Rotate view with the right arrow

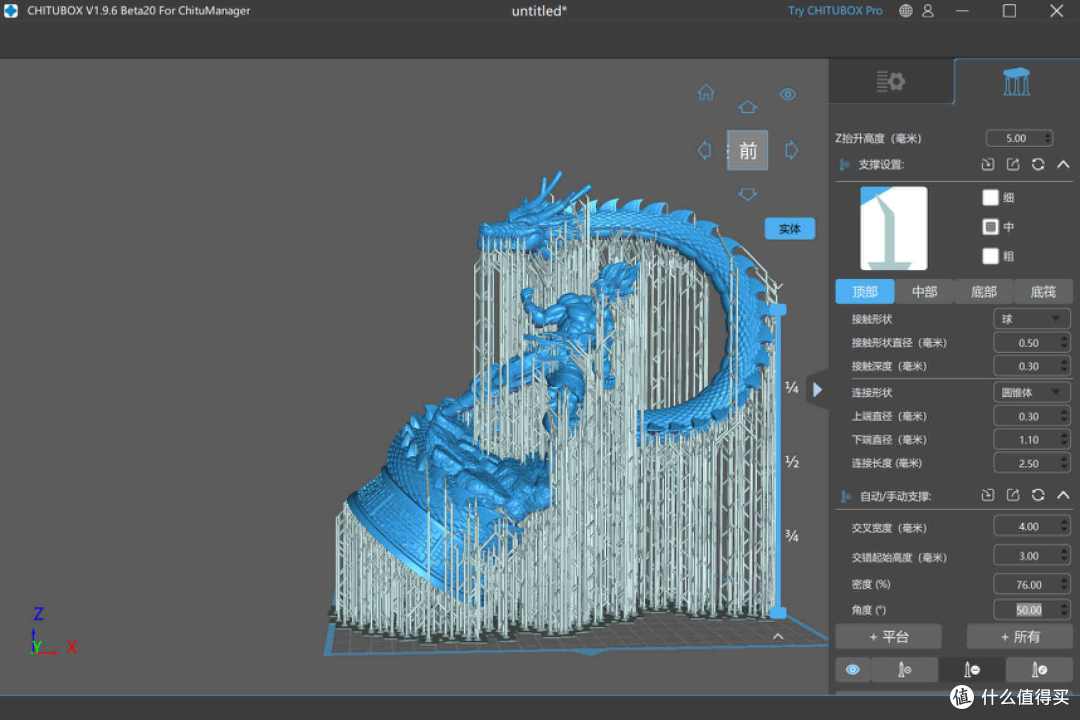791,150
